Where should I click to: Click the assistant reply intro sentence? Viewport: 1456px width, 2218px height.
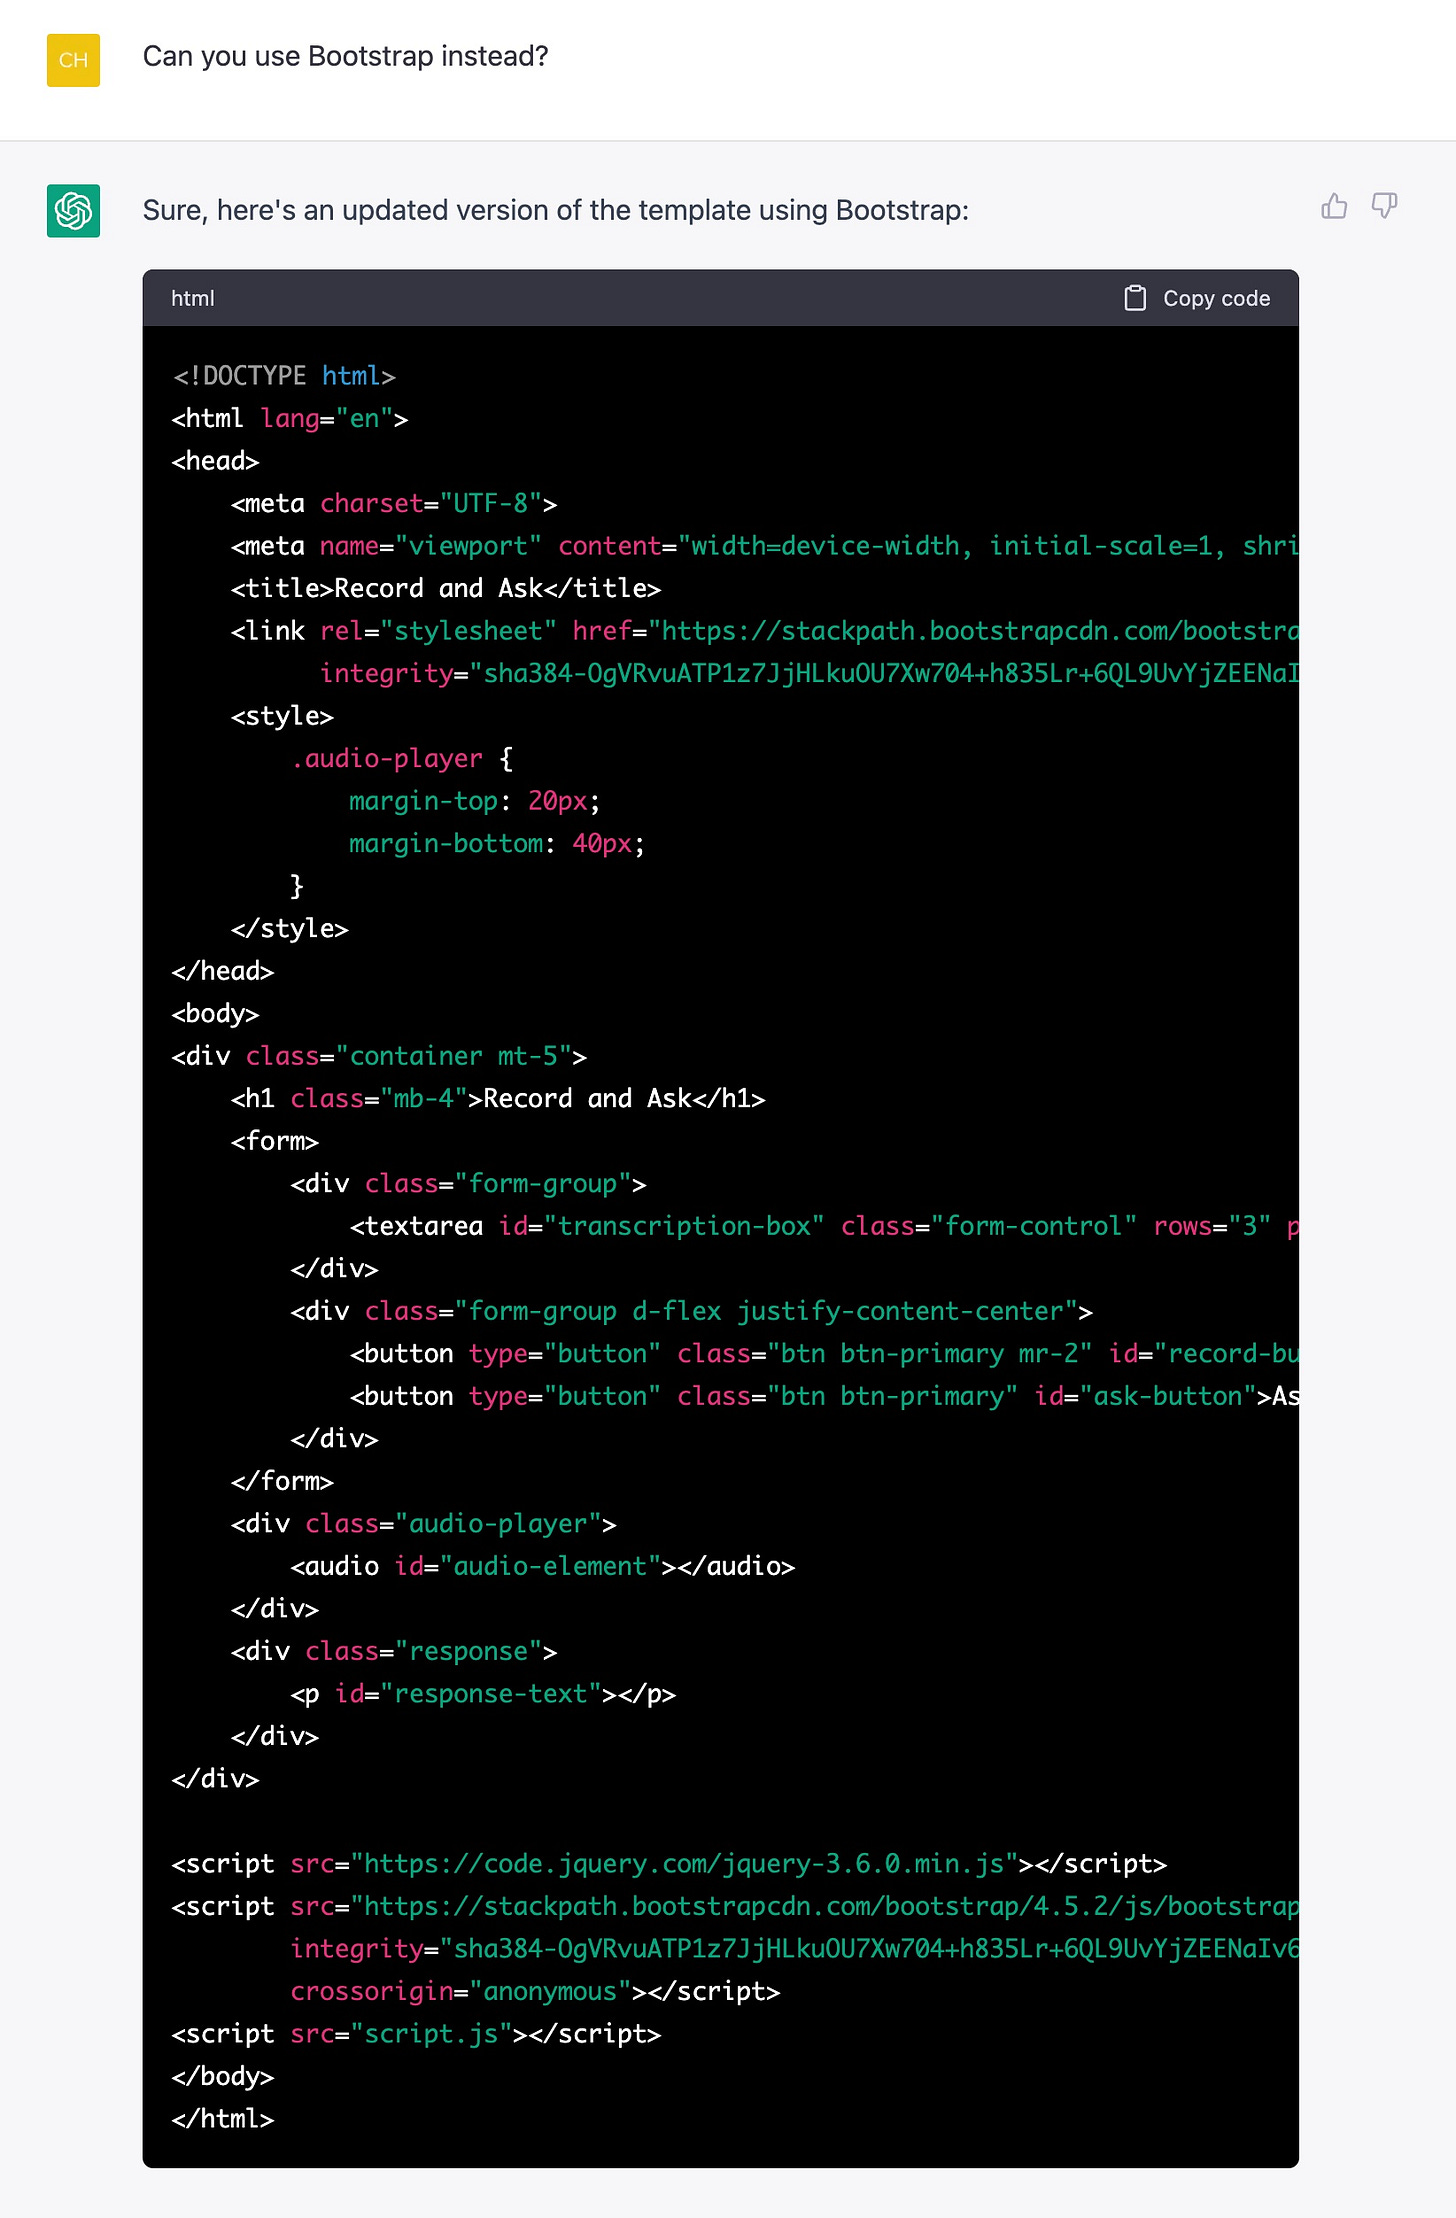coord(555,210)
